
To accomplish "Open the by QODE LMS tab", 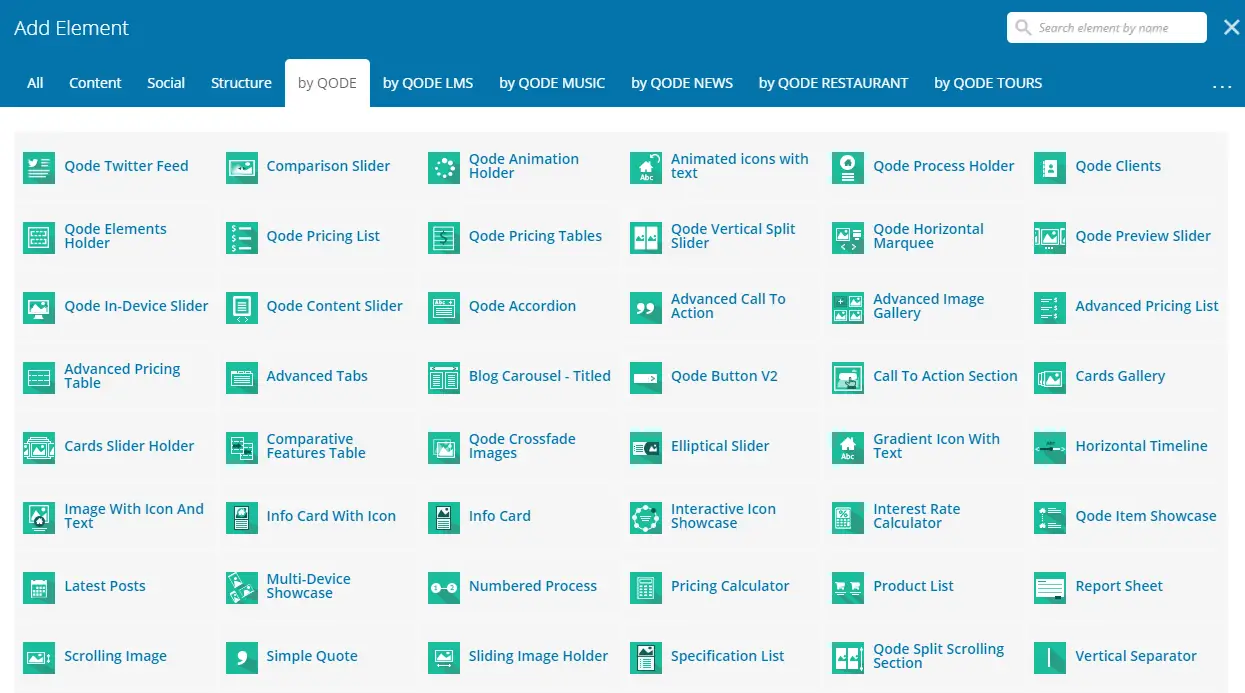I will pos(428,83).
